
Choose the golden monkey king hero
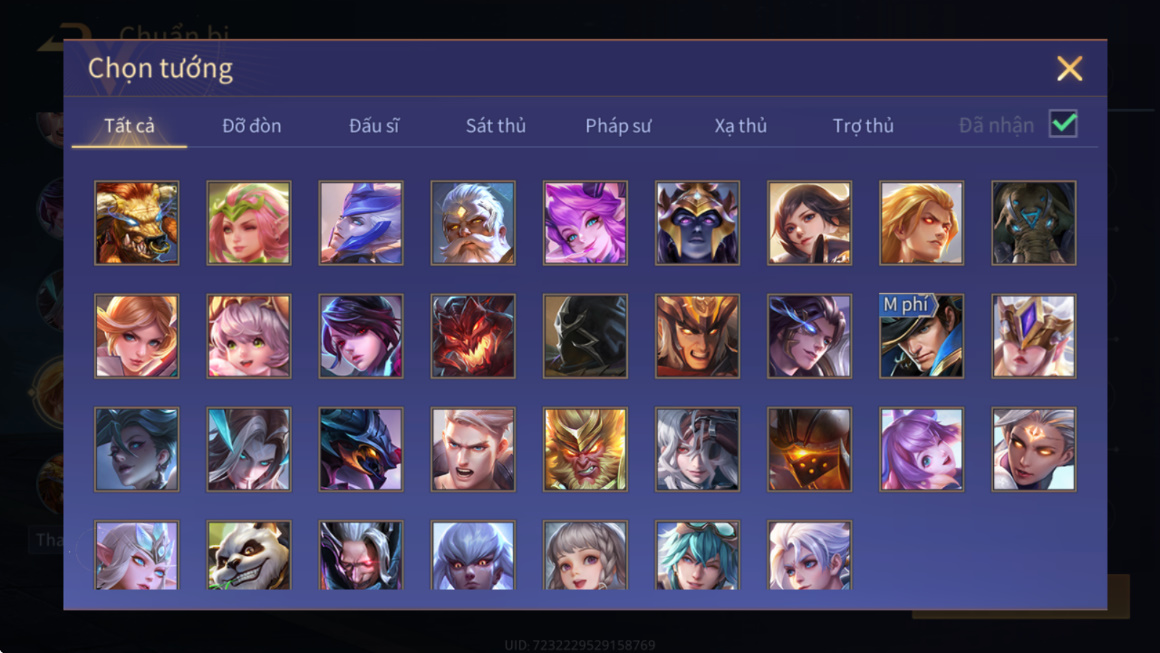click(585, 449)
